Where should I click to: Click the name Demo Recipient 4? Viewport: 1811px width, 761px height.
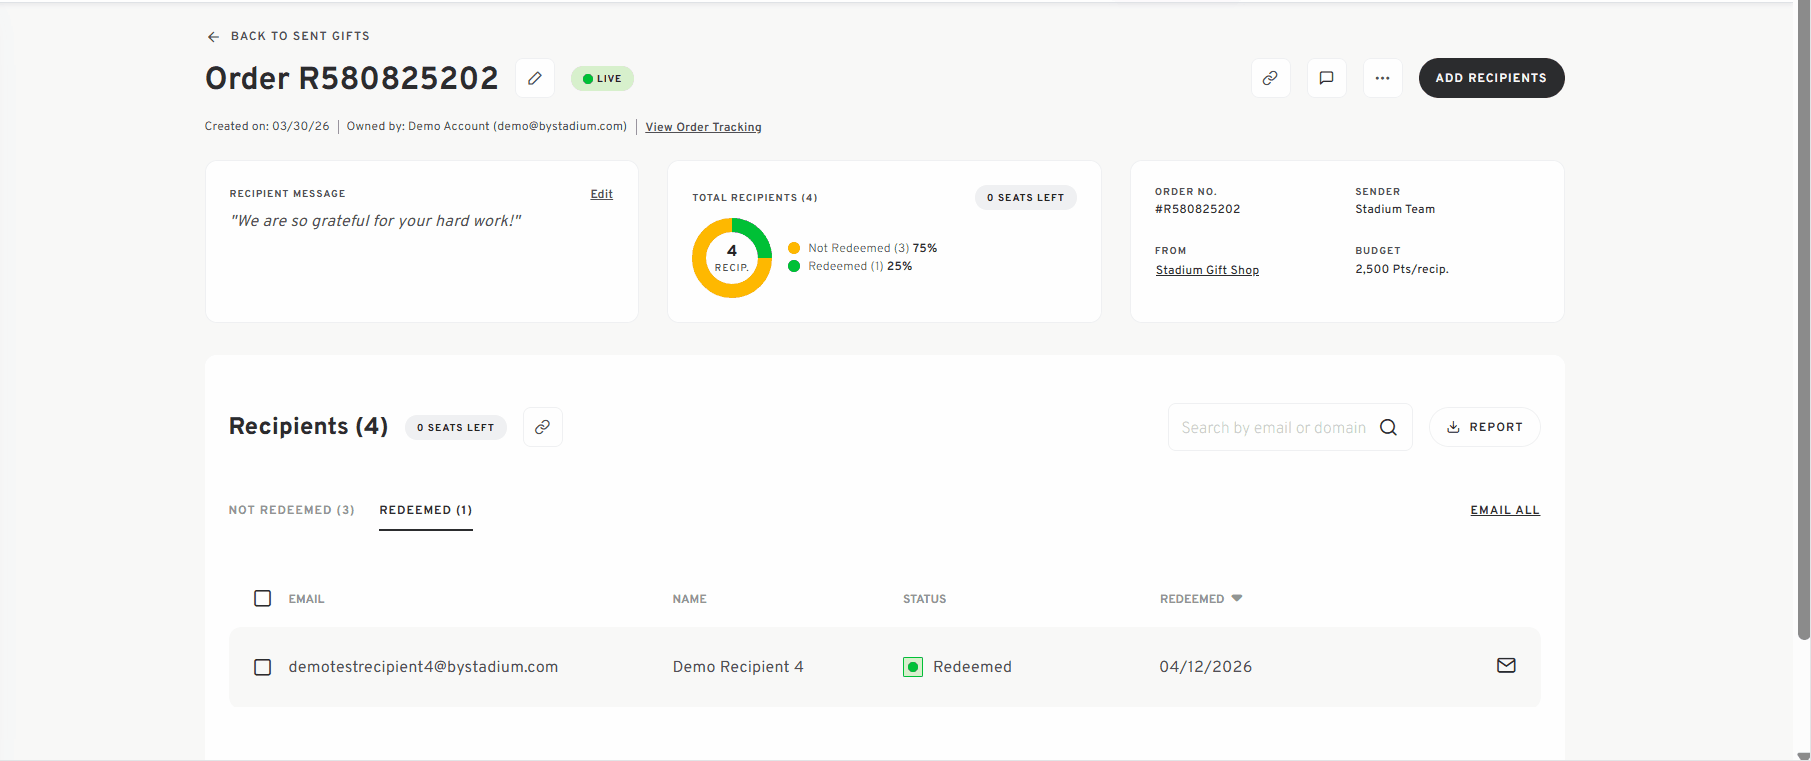(x=738, y=667)
